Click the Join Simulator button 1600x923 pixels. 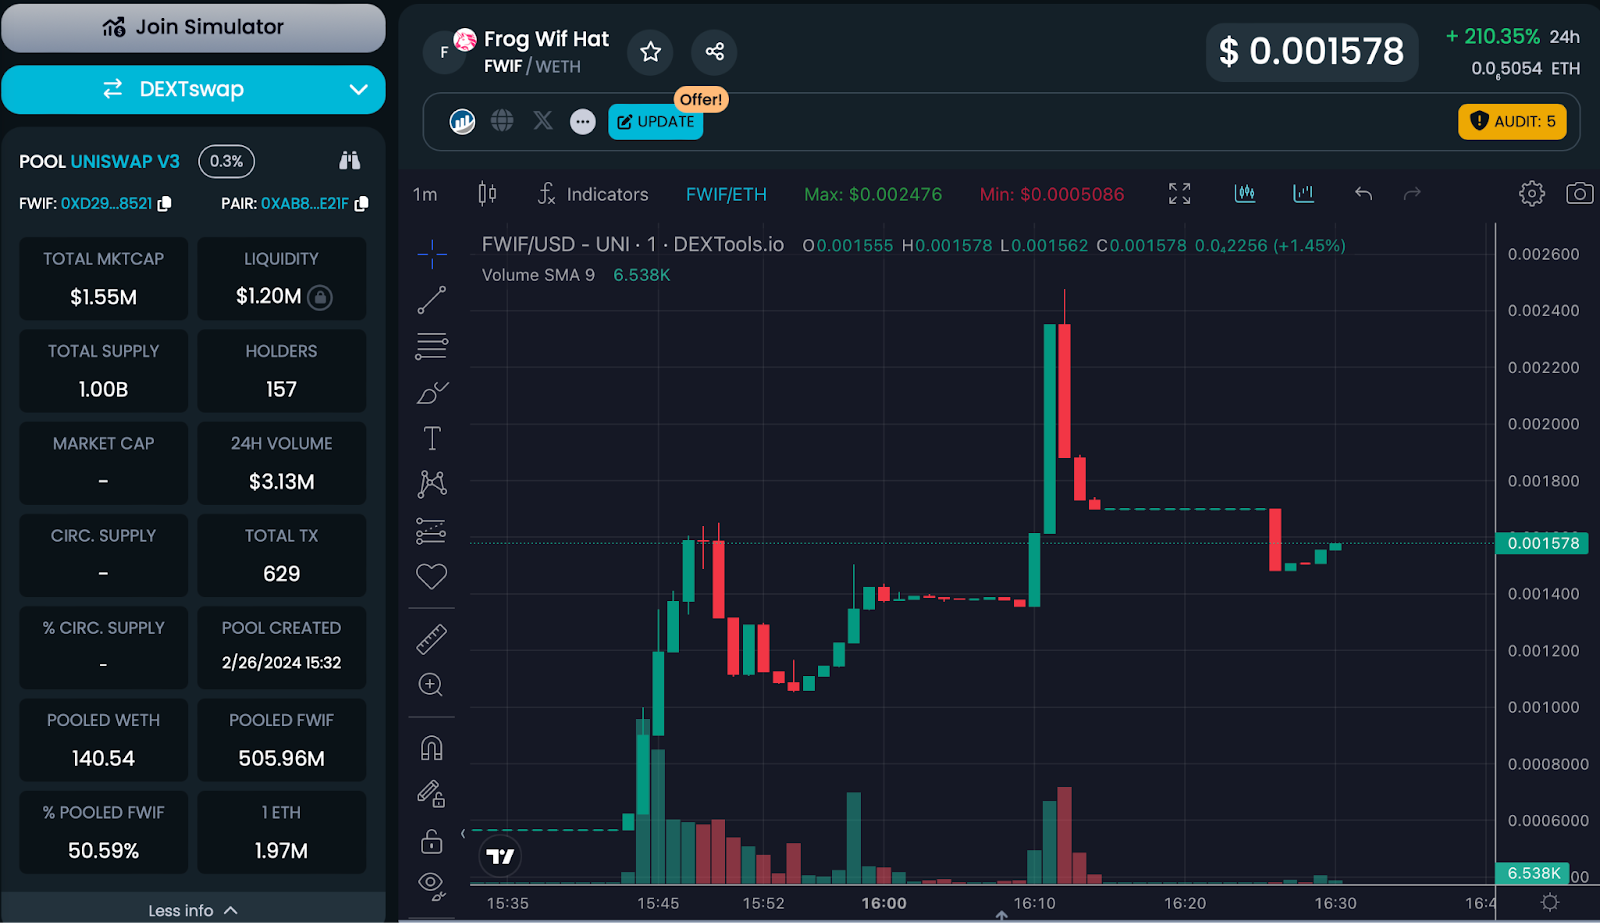coord(193,28)
